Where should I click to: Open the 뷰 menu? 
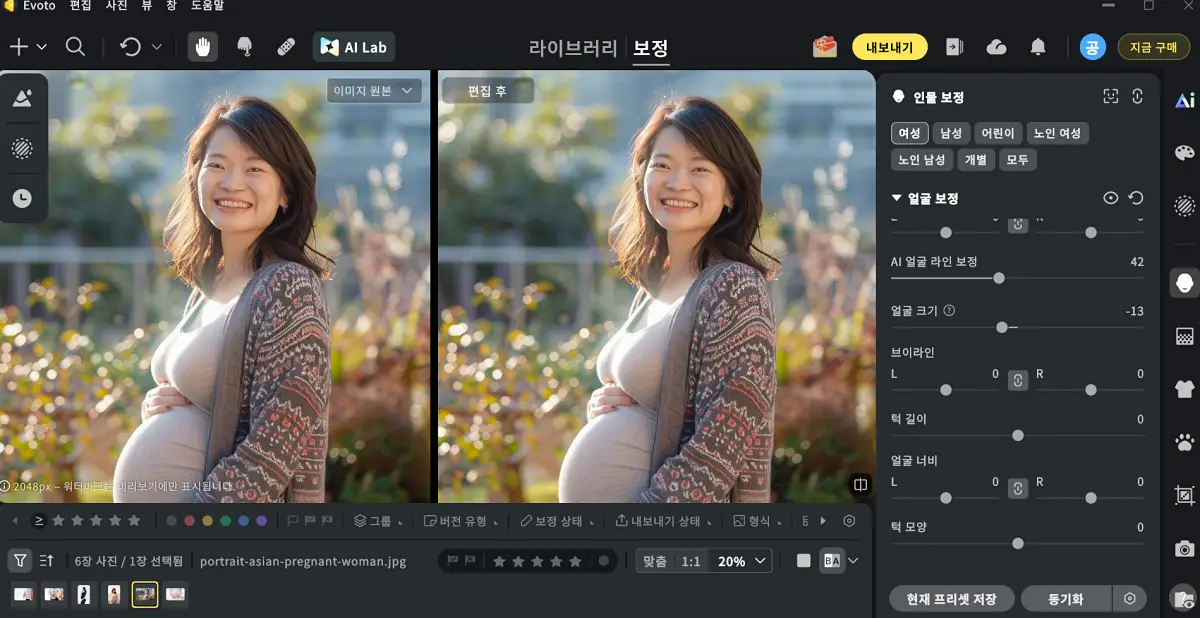[146, 6]
